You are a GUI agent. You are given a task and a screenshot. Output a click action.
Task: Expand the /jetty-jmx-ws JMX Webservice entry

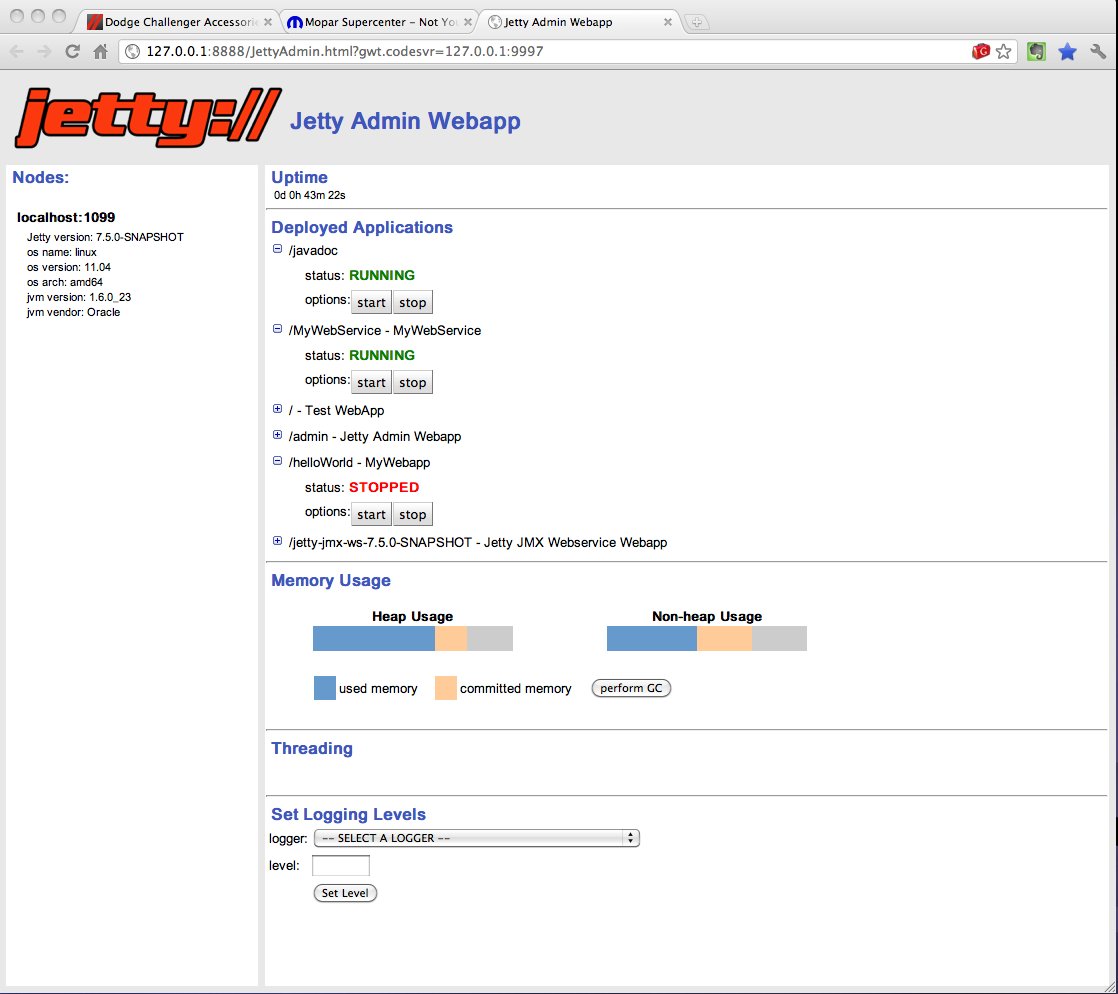(277, 540)
